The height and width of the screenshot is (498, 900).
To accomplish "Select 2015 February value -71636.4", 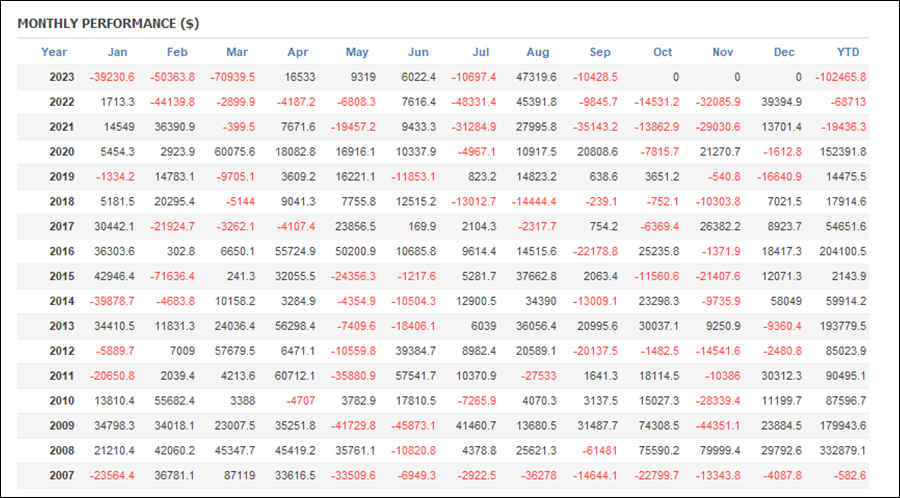I will pyautogui.click(x=172, y=276).
